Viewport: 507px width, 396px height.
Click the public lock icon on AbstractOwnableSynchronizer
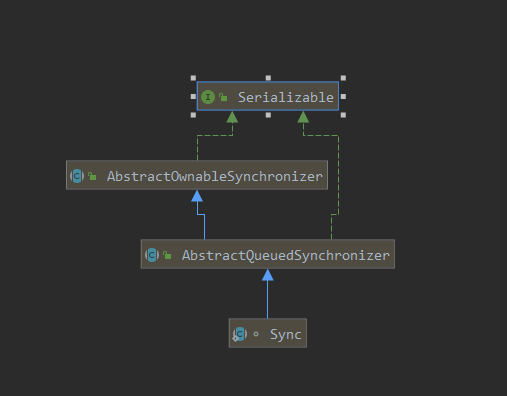click(x=92, y=176)
